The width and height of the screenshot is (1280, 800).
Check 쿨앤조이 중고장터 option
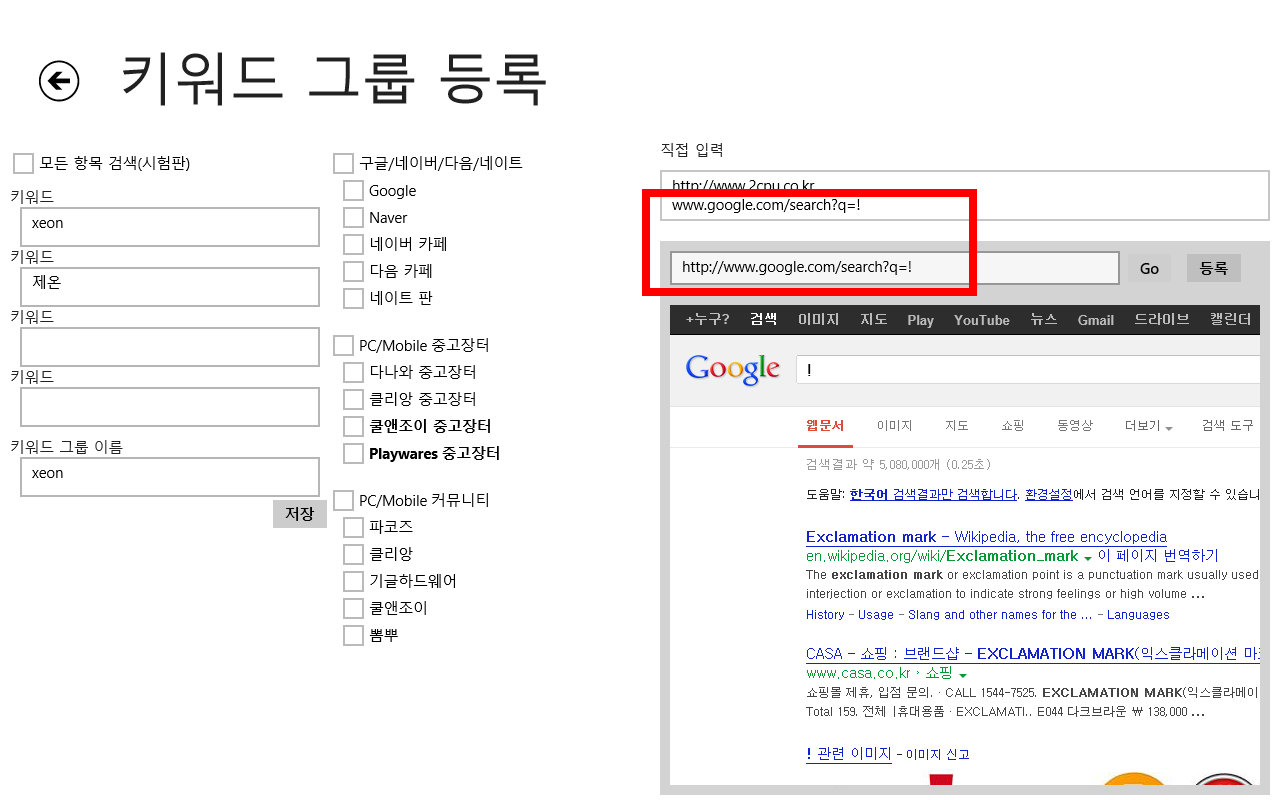point(353,426)
